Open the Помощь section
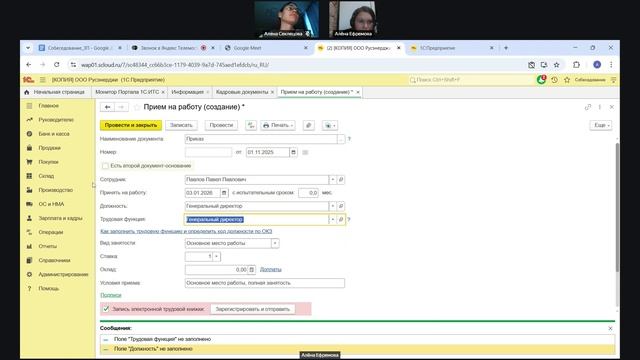640x360 pixels. point(49,289)
